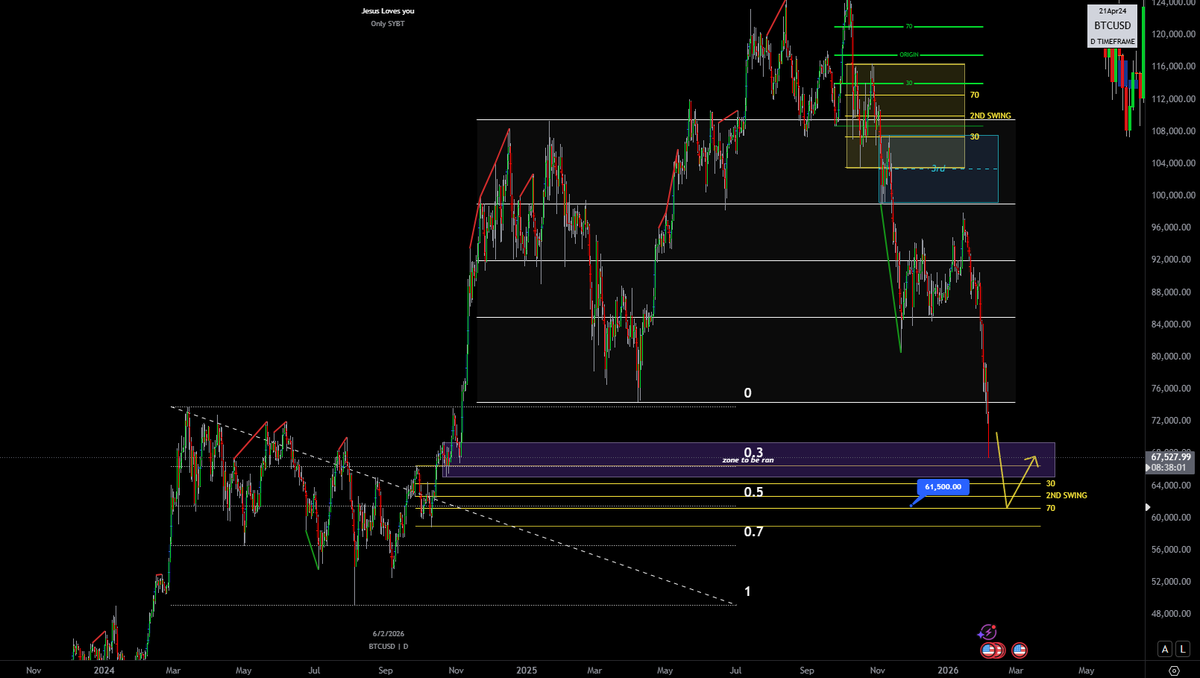This screenshot has height=678, width=1200.
Task: Open the chart settings gear icon
Action: tap(1173, 669)
